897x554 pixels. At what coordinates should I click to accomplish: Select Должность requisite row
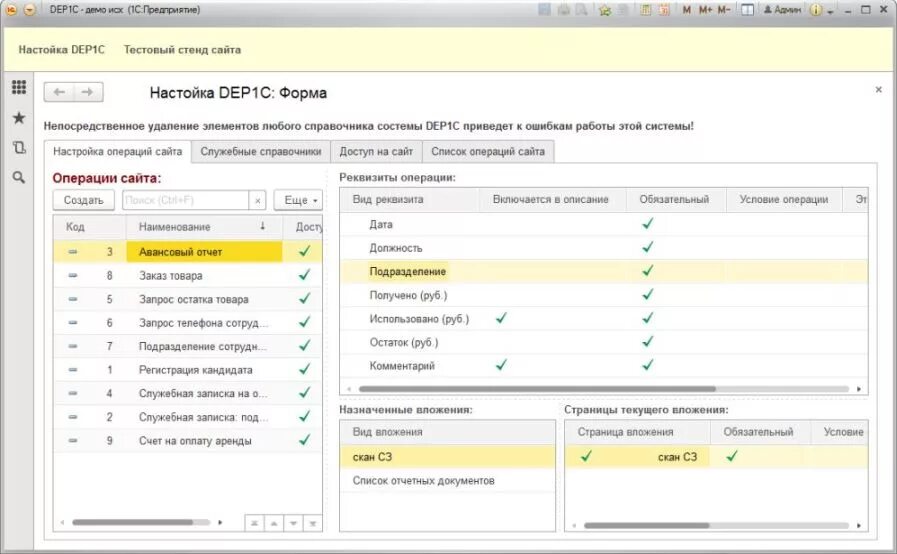604,248
